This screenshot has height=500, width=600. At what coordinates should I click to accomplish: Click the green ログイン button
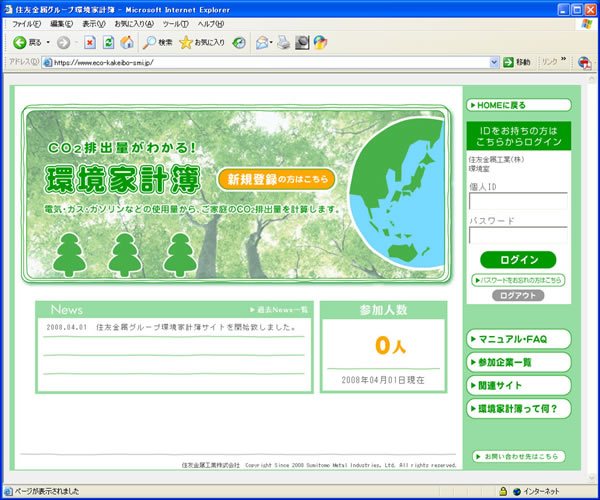coord(518,260)
